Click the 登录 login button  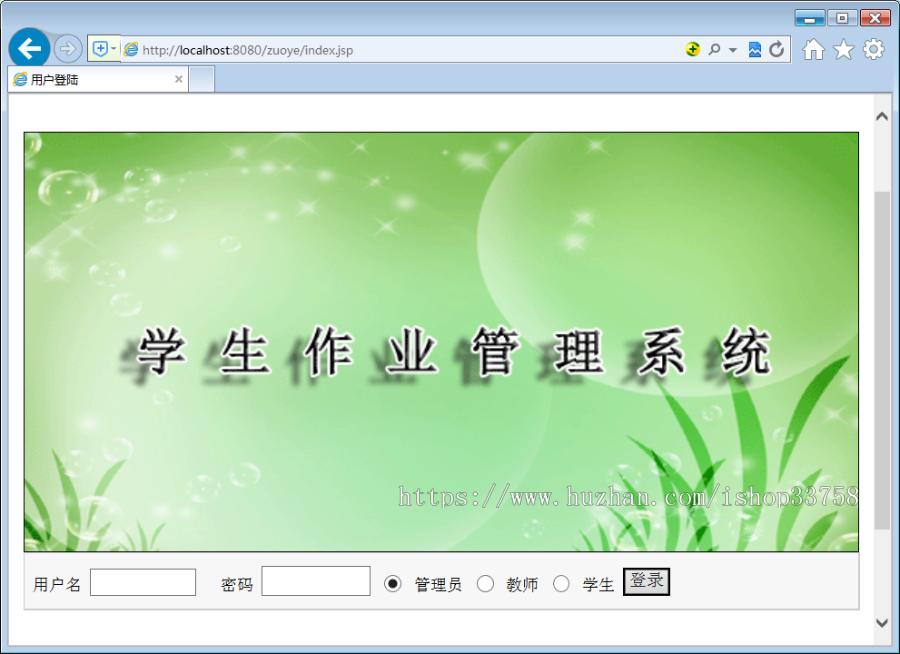[646, 581]
